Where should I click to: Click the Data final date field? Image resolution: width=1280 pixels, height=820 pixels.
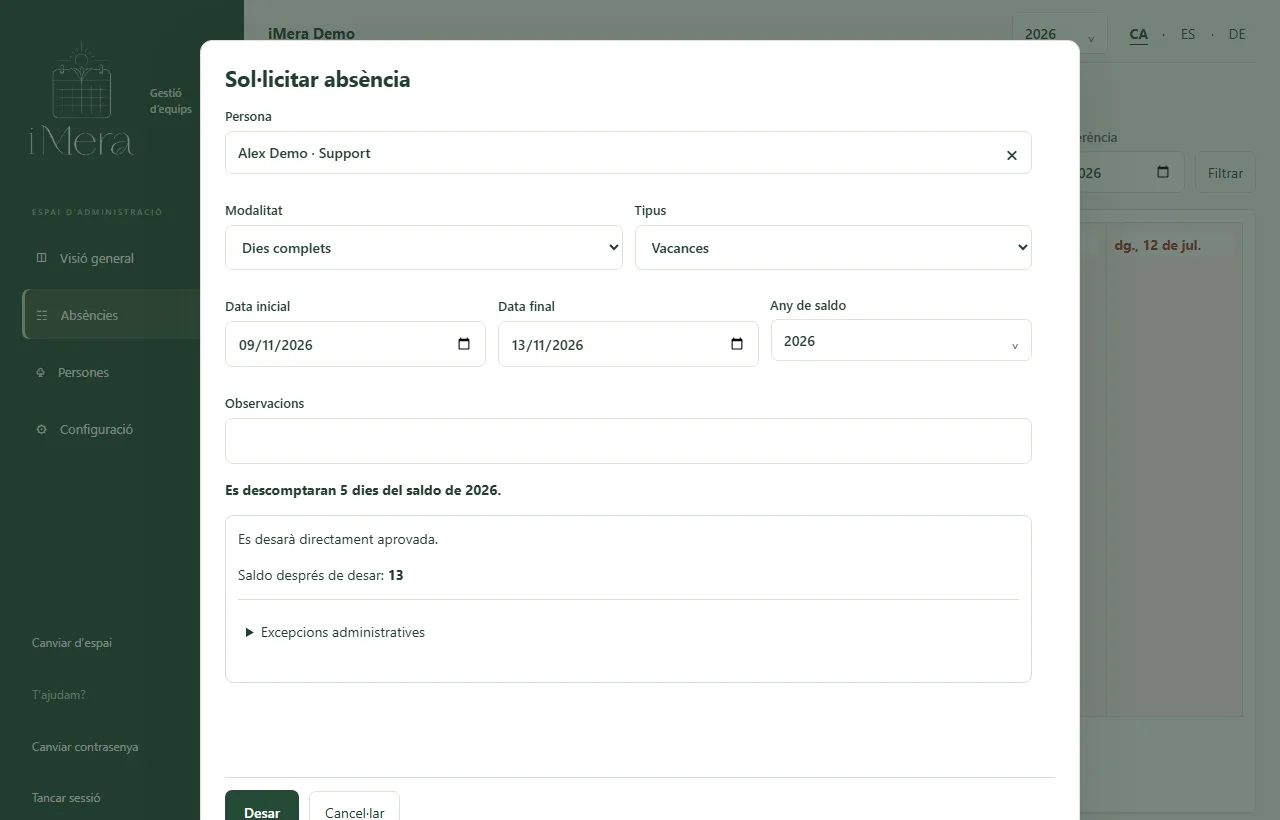click(x=628, y=344)
